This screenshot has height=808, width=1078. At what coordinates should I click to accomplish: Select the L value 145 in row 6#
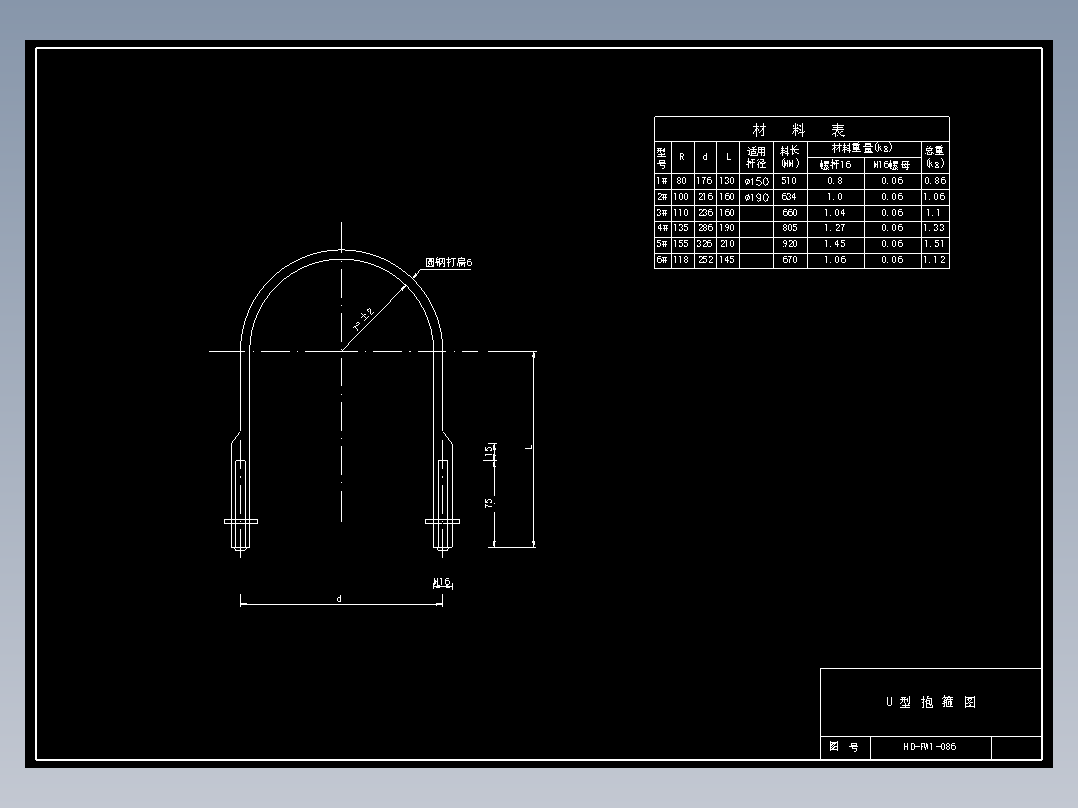tap(727, 260)
